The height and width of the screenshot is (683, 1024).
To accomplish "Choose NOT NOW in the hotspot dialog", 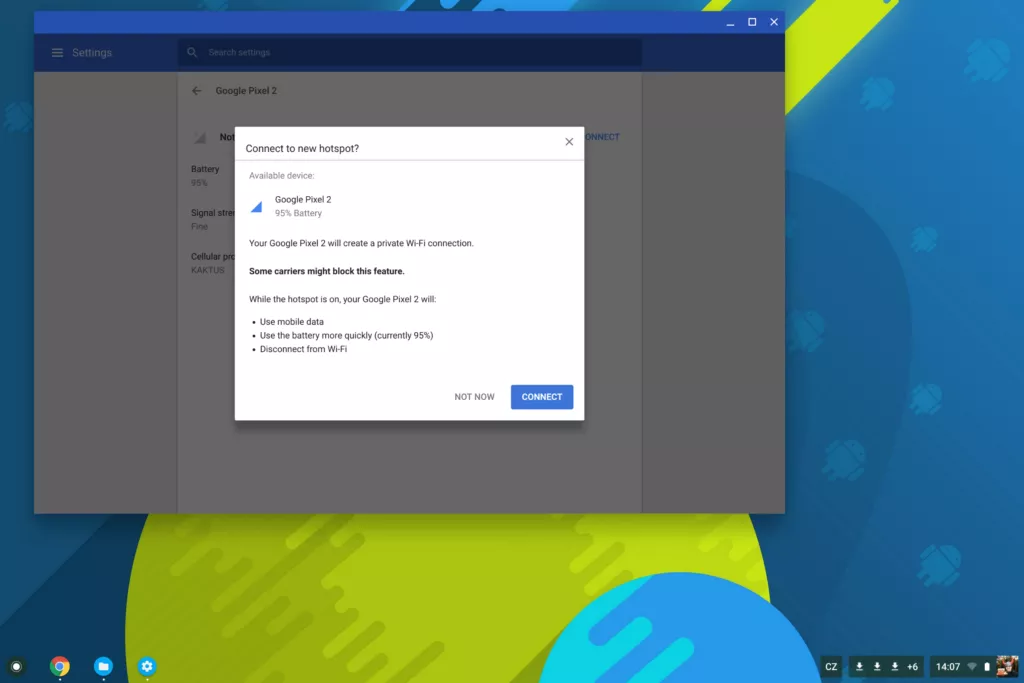I will click(474, 397).
